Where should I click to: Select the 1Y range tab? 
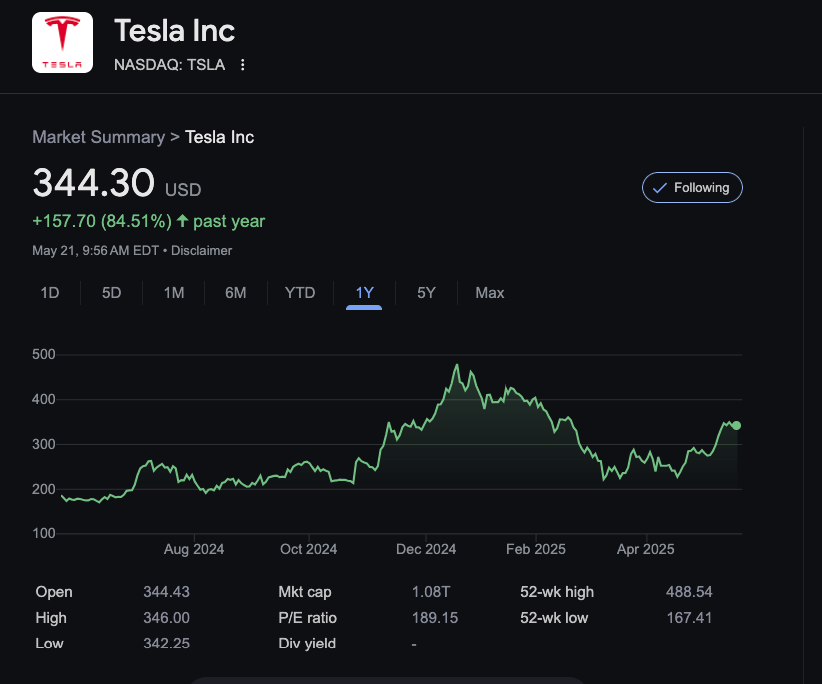364,292
